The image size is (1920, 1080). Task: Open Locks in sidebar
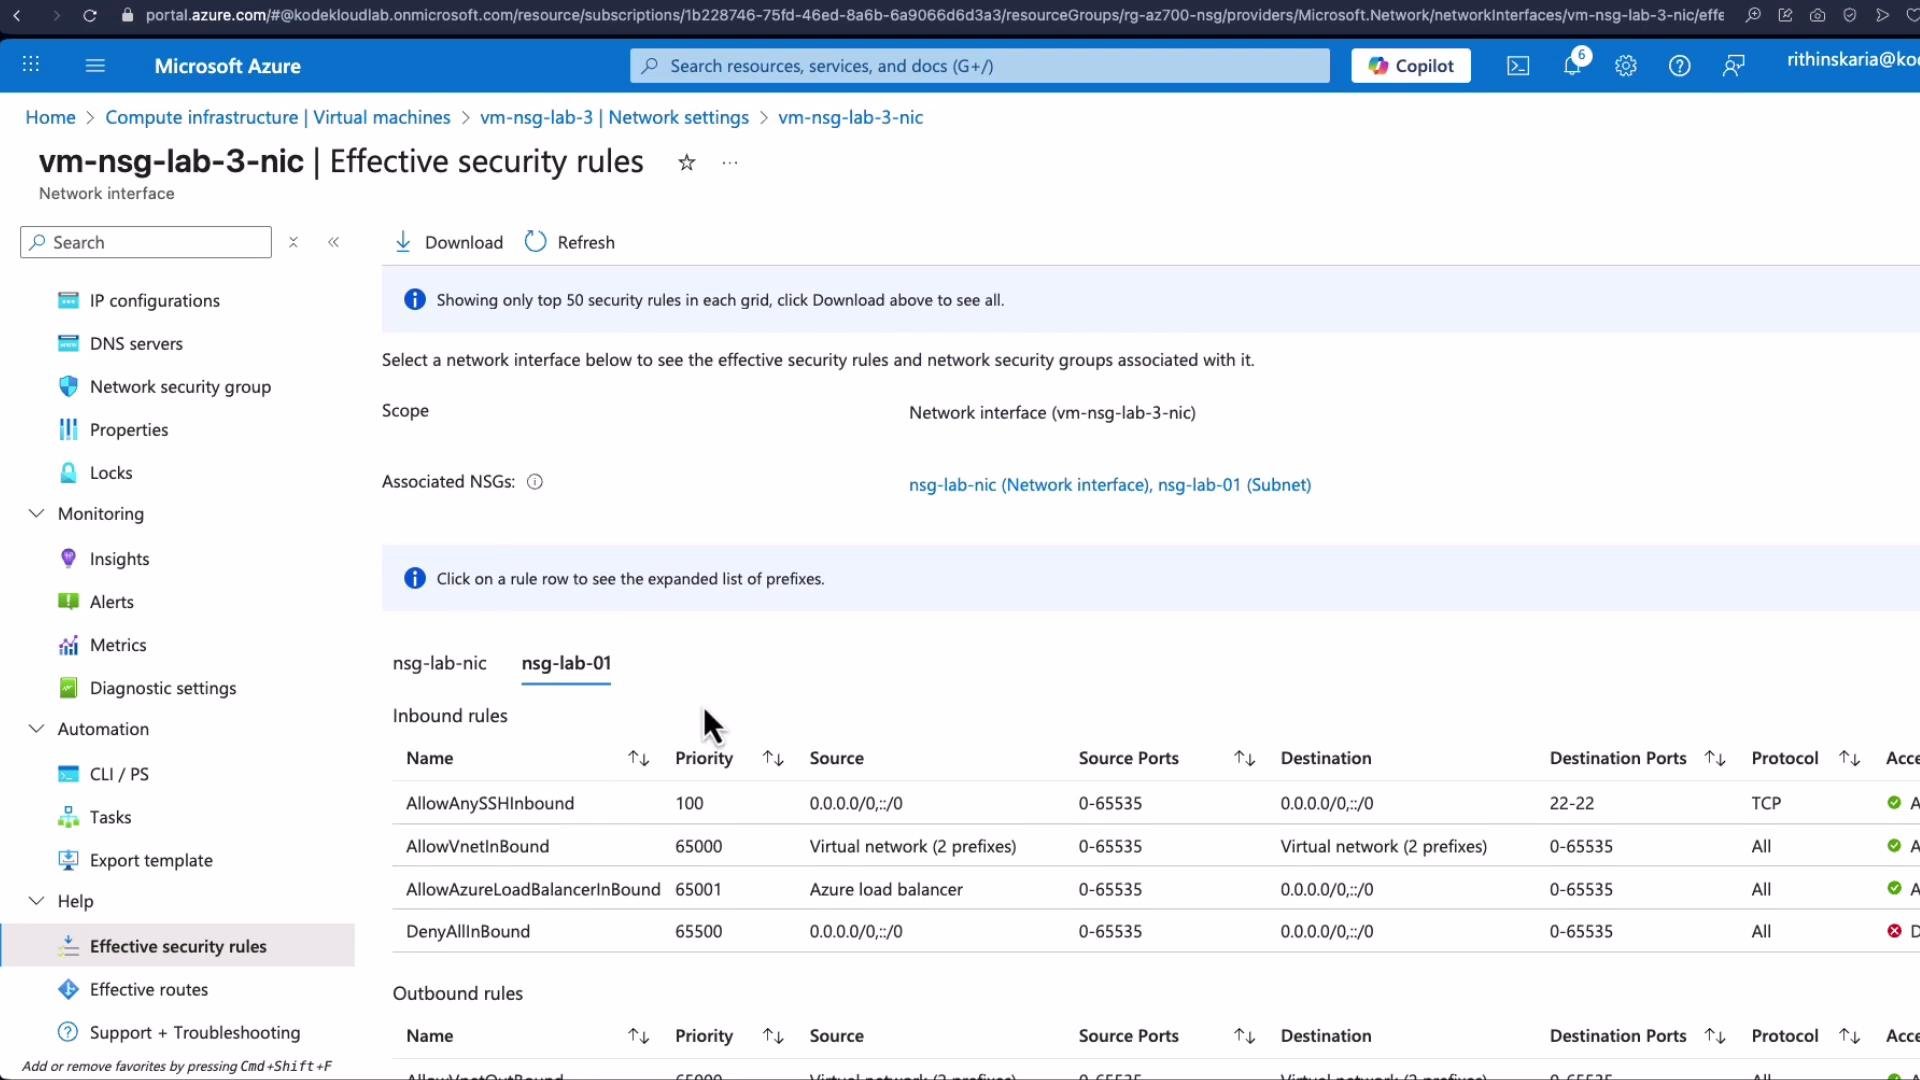click(111, 473)
